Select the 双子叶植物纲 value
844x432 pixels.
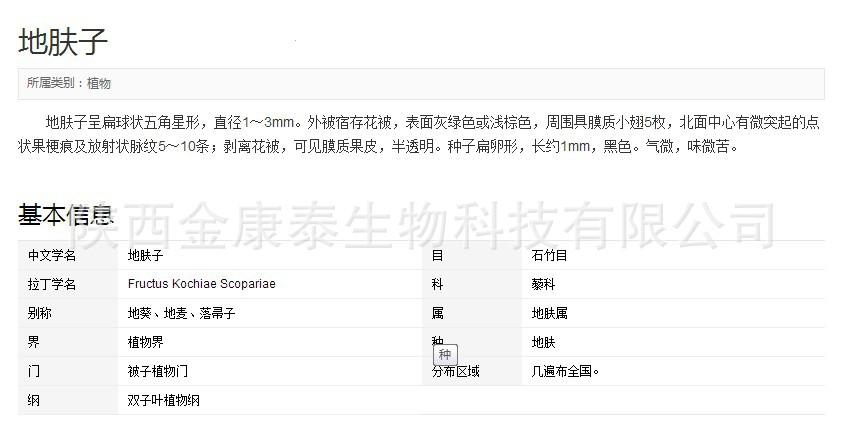pos(164,400)
